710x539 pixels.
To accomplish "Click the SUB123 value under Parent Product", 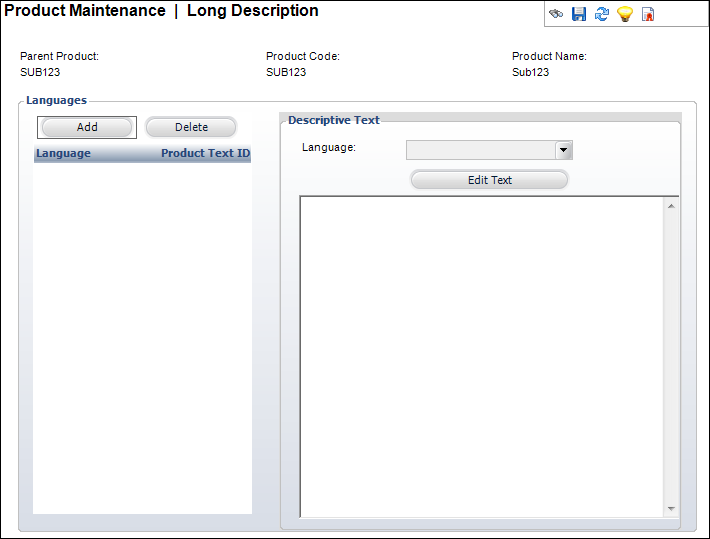I will pos(40,72).
